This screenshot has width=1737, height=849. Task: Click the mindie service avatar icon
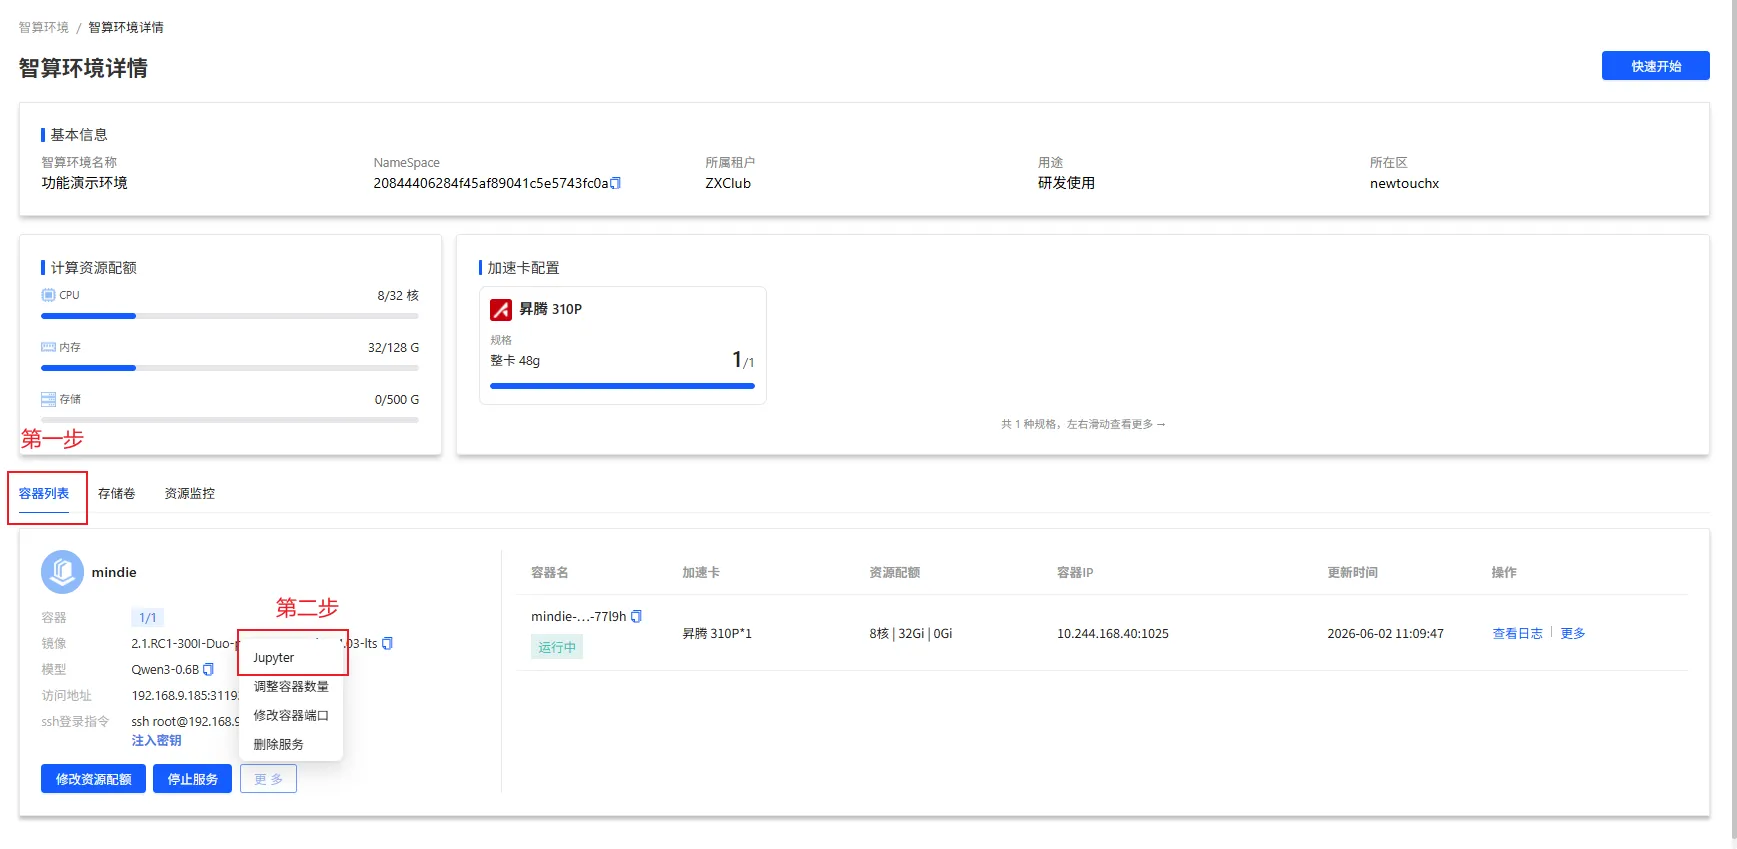(x=62, y=572)
